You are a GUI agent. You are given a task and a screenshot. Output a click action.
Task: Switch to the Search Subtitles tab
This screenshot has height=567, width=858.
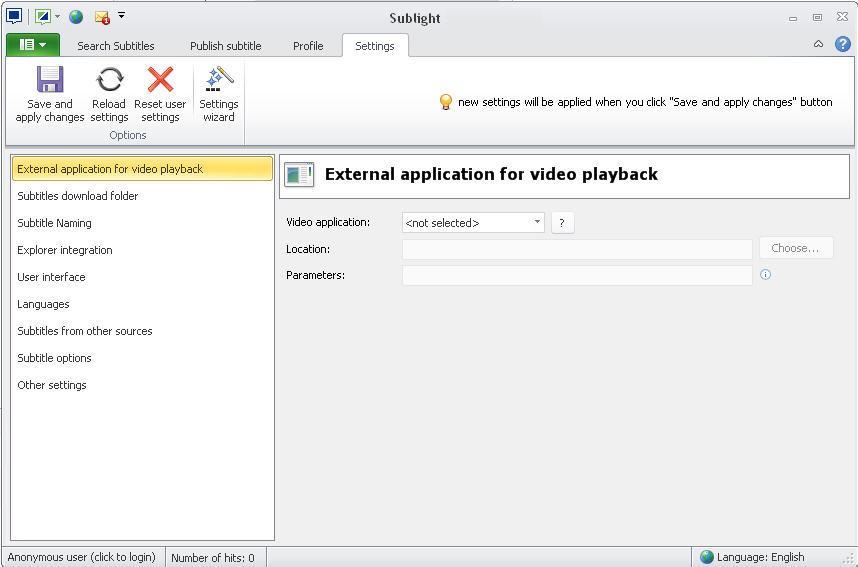click(x=116, y=46)
